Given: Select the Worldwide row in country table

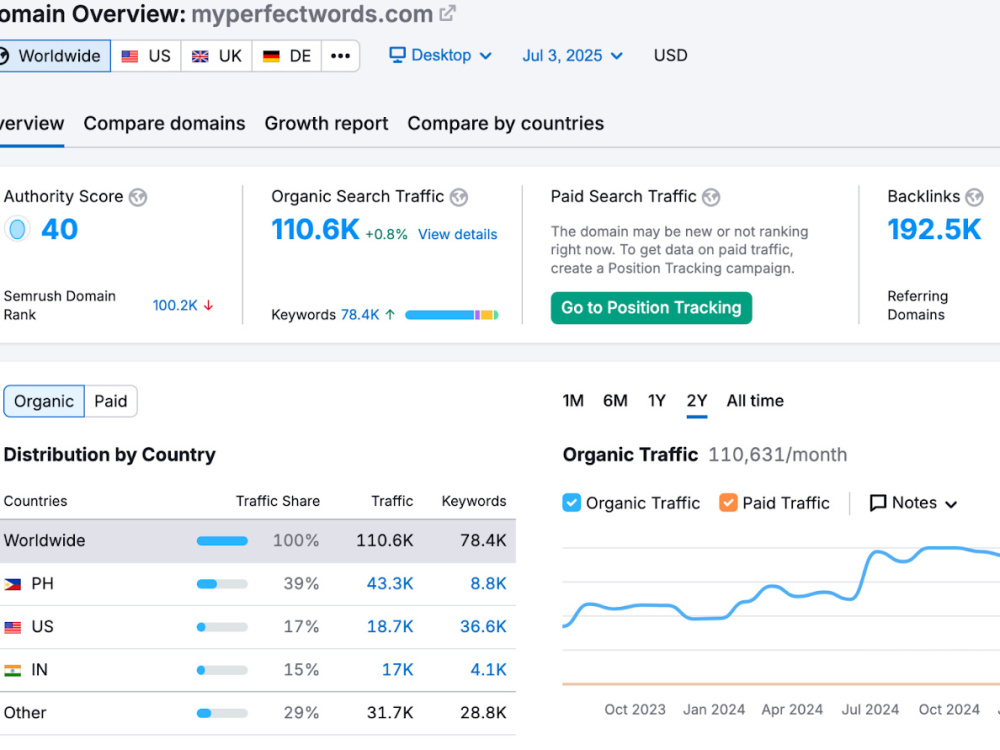Looking at the screenshot, I should 258,541.
